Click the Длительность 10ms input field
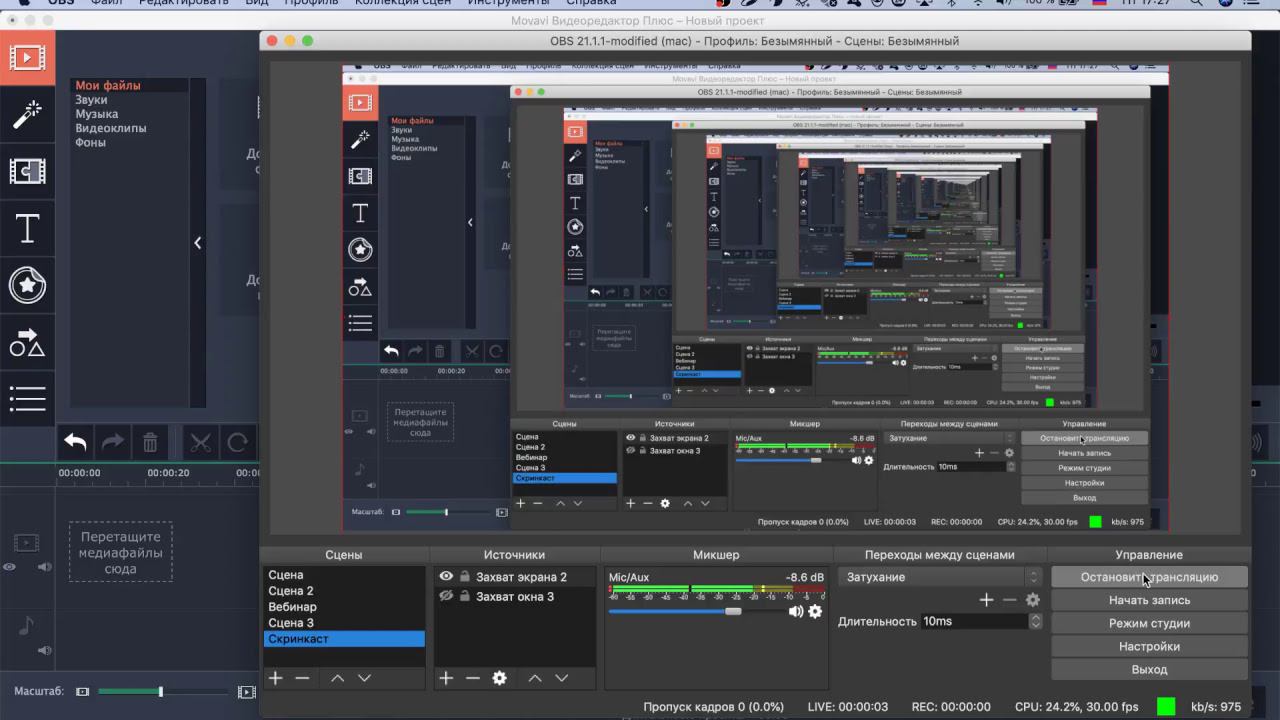Viewport: 1280px width, 720px height. point(974,621)
